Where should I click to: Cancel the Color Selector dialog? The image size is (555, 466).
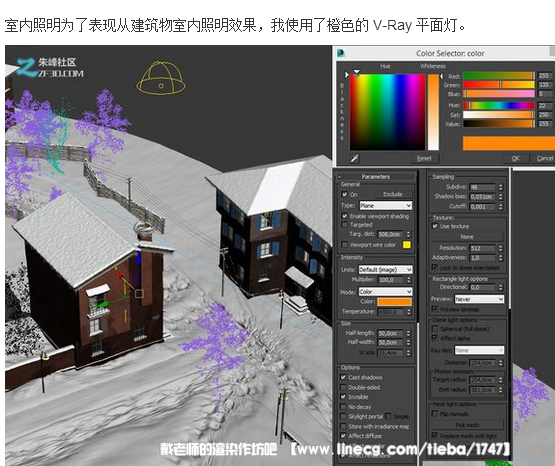pos(544,158)
